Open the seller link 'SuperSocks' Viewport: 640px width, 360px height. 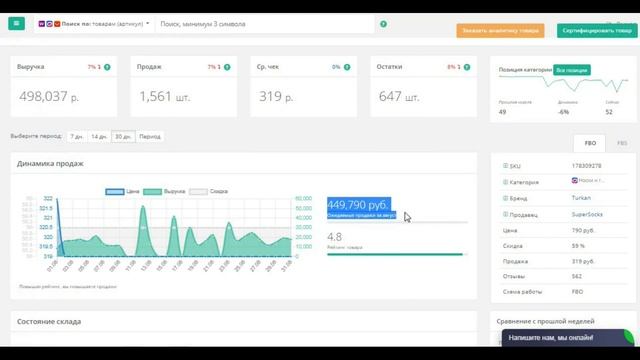[x=587, y=214]
